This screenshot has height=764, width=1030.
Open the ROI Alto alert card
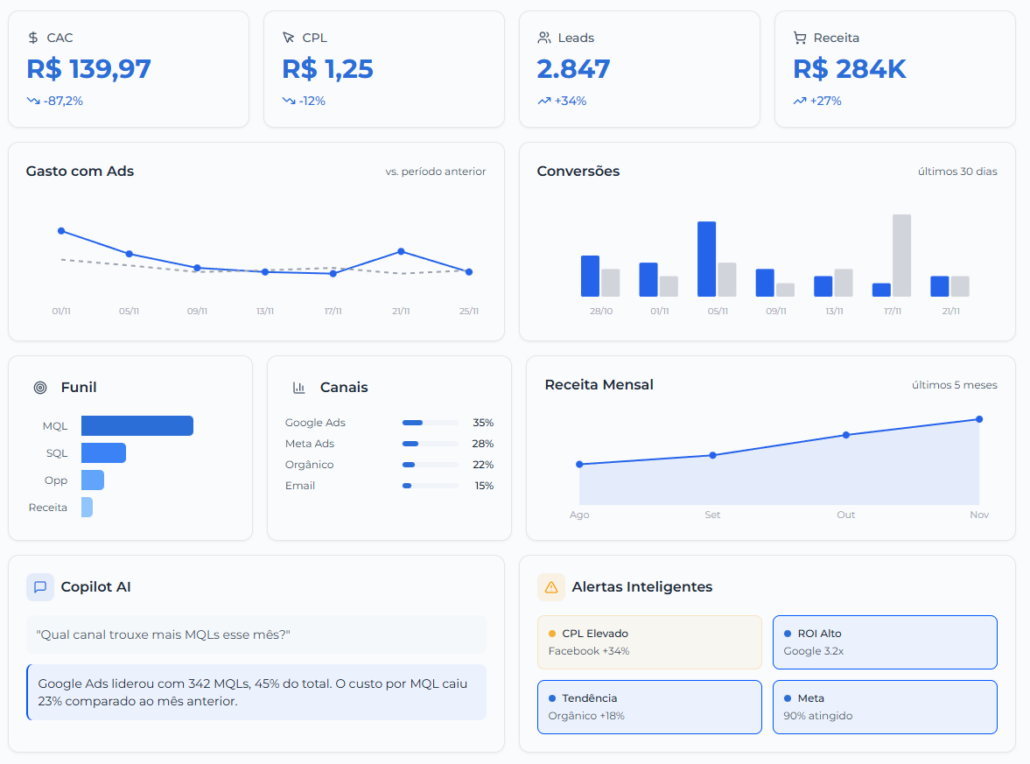(884, 642)
